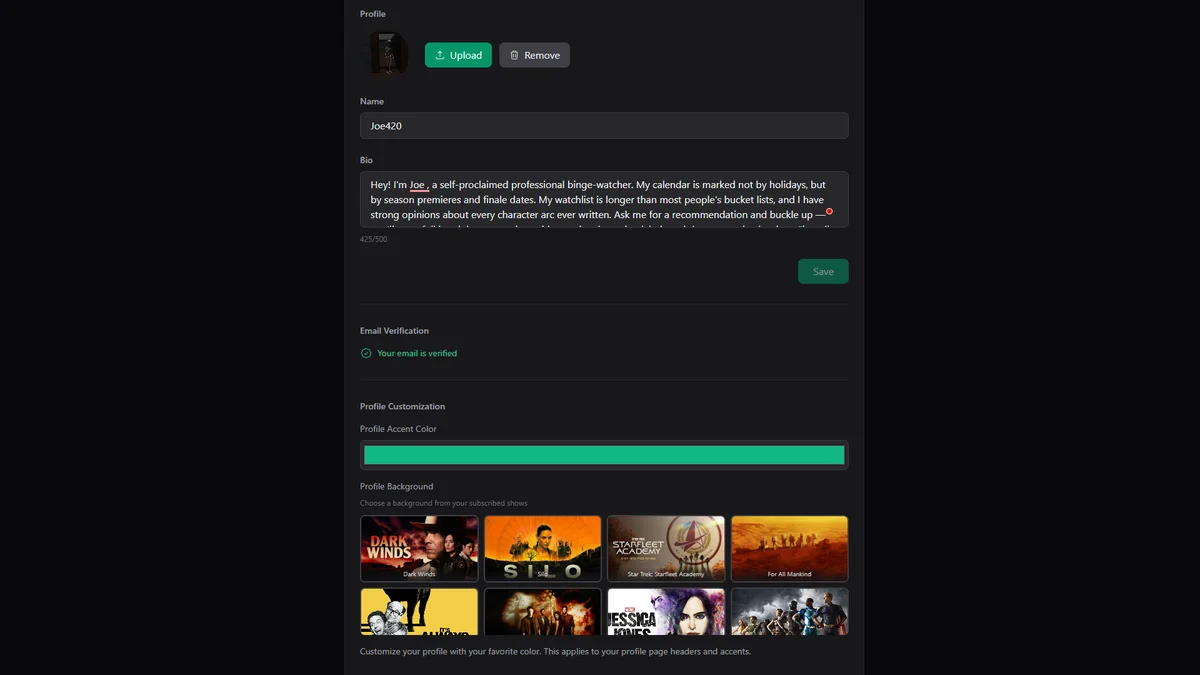Click the trash icon on the Remove button
The height and width of the screenshot is (675, 1200).
point(512,55)
